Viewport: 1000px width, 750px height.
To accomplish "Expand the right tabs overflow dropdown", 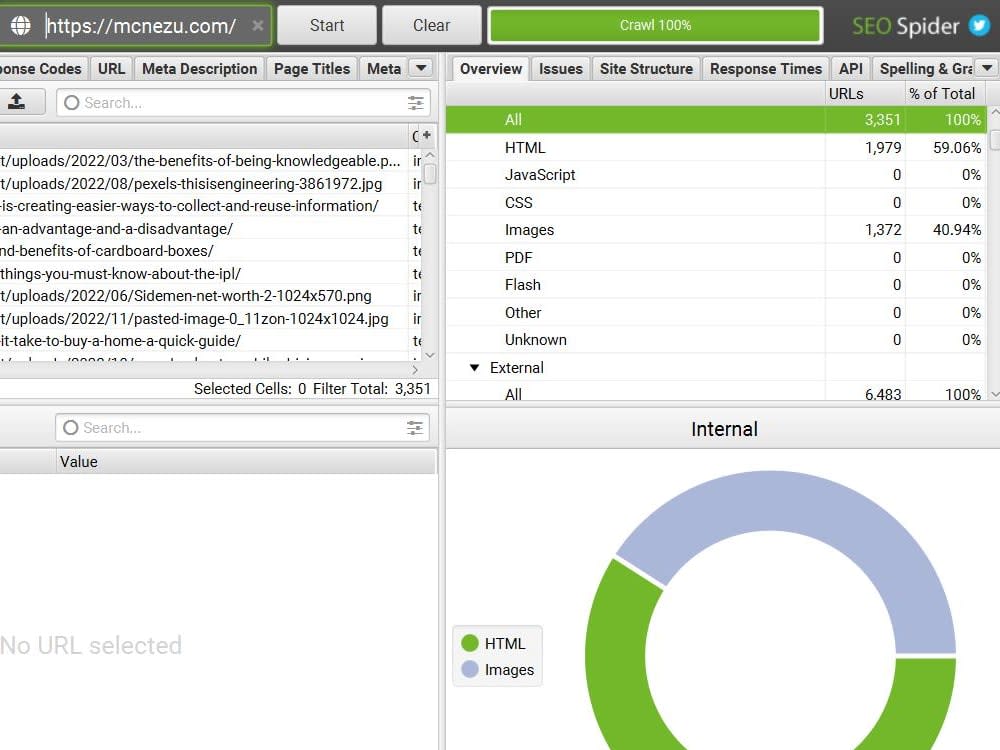I will pyautogui.click(x=987, y=68).
